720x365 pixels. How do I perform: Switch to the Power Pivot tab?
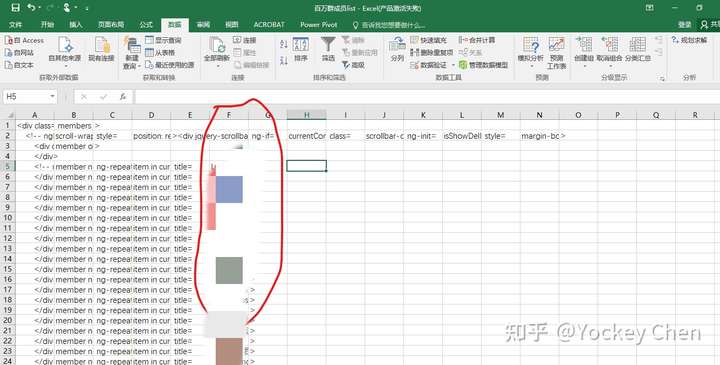pos(319,25)
